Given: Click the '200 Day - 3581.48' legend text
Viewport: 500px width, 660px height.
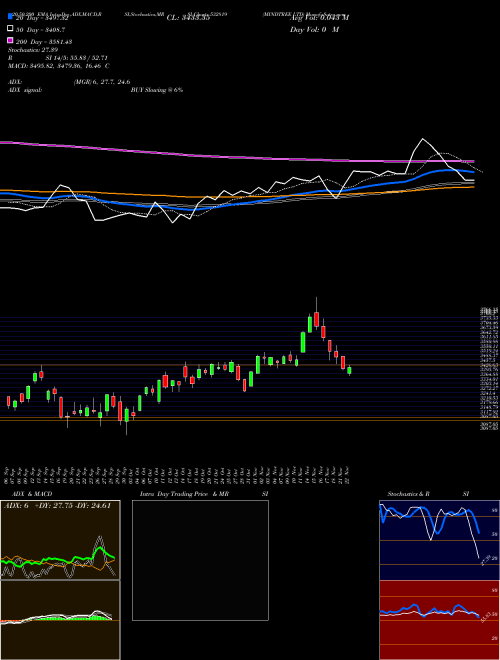Looking at the screenshot, I should pyautogui.click(x=44, y=42).
